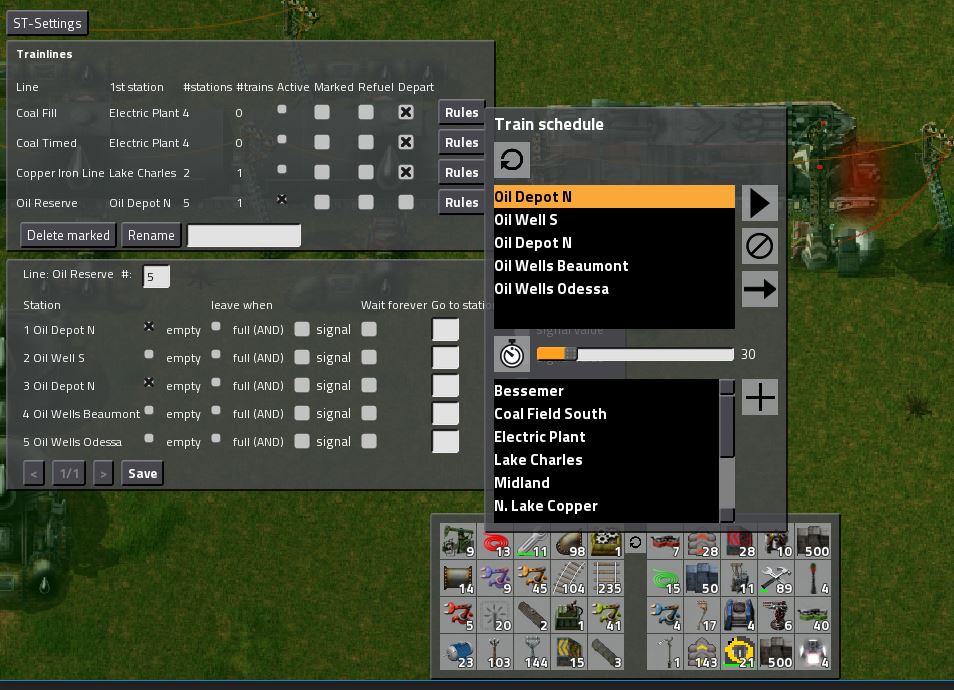Click the loop arrows icon under Train schedule
954x690 pixels.
pos(511,160)
